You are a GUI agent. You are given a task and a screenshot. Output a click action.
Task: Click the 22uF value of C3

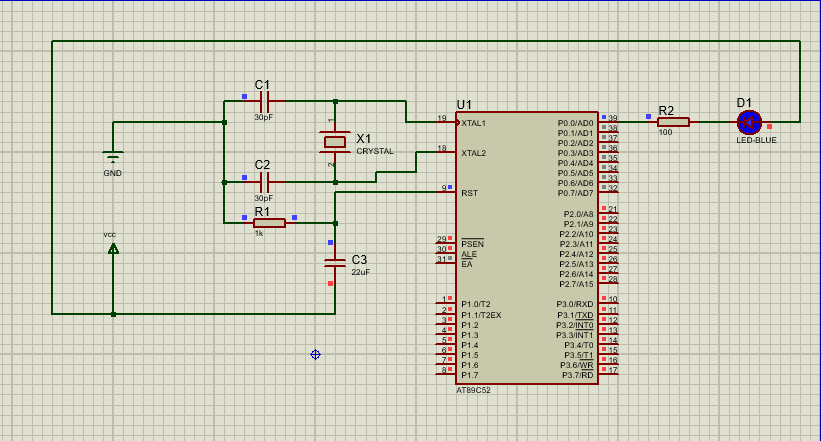[x=361, y=272]
